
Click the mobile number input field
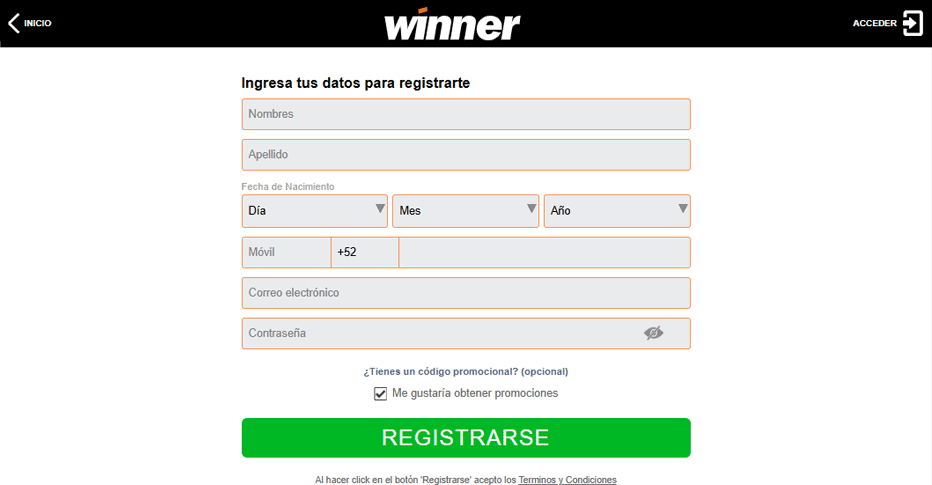(543, 252)
